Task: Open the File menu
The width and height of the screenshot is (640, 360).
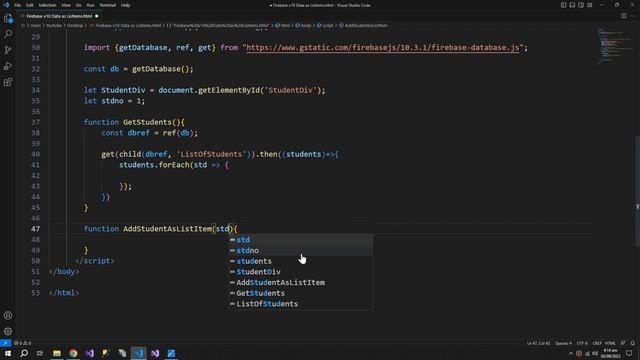Action: [17, 5]
